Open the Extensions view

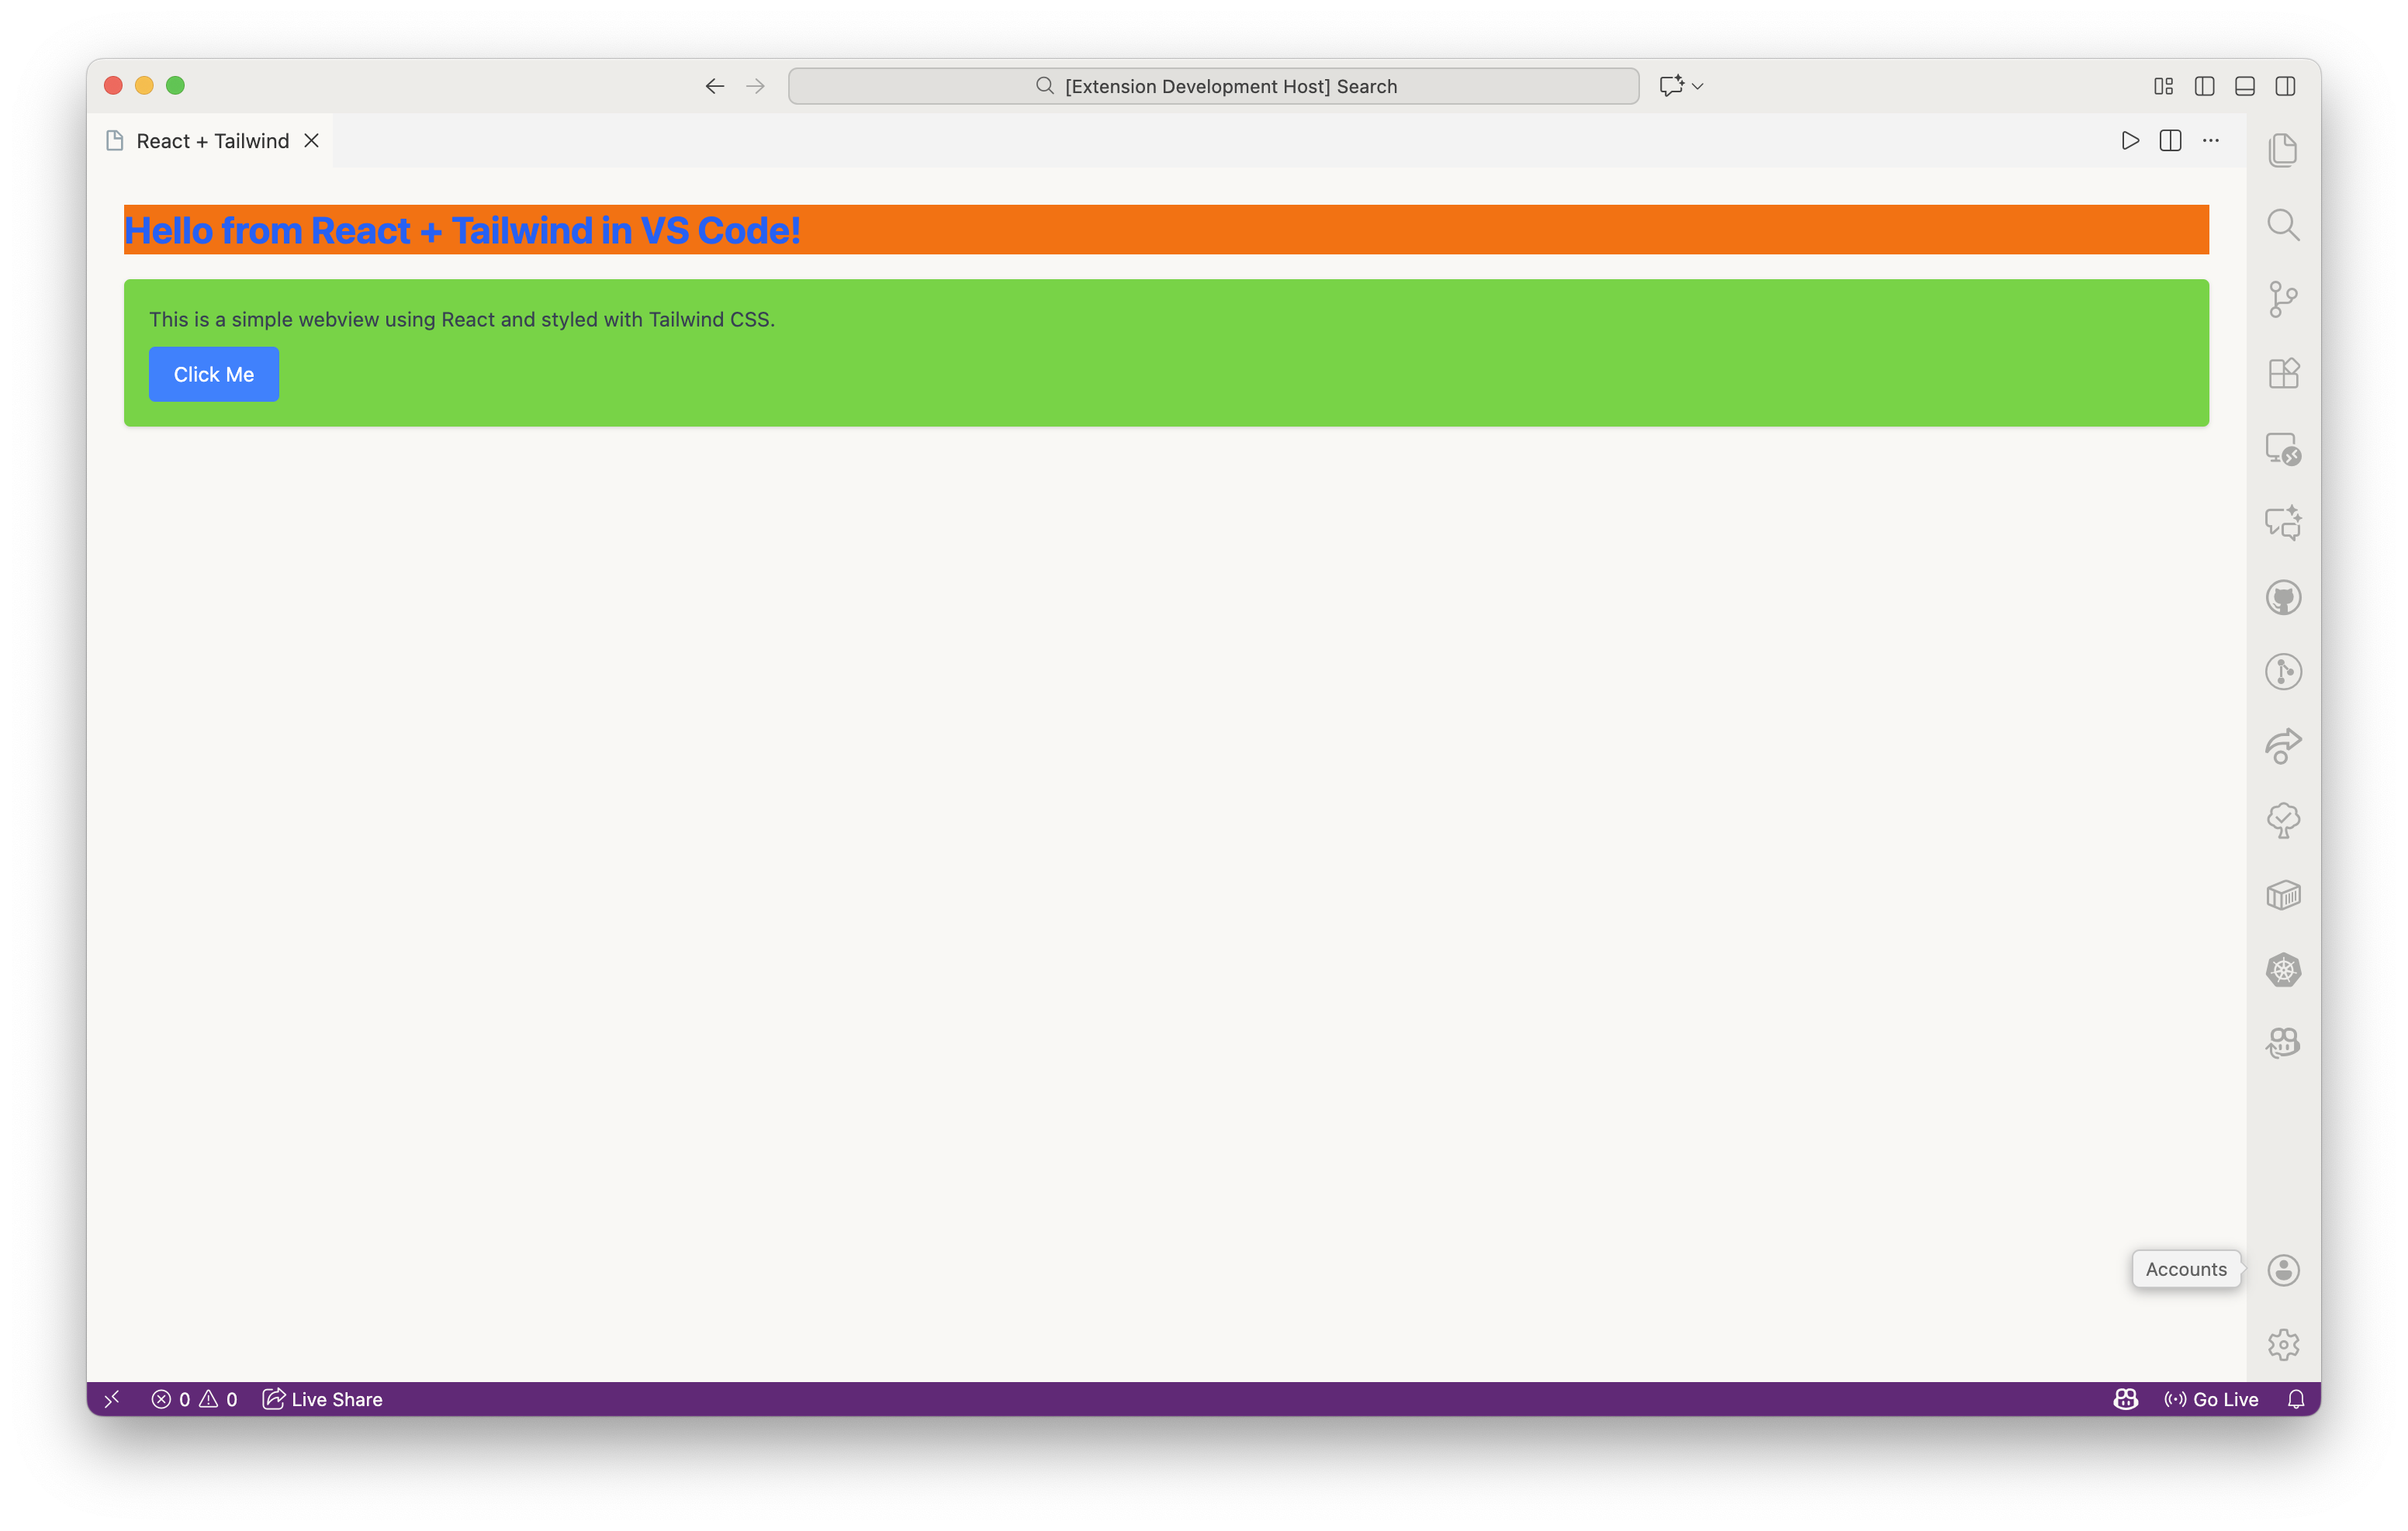2284,373
